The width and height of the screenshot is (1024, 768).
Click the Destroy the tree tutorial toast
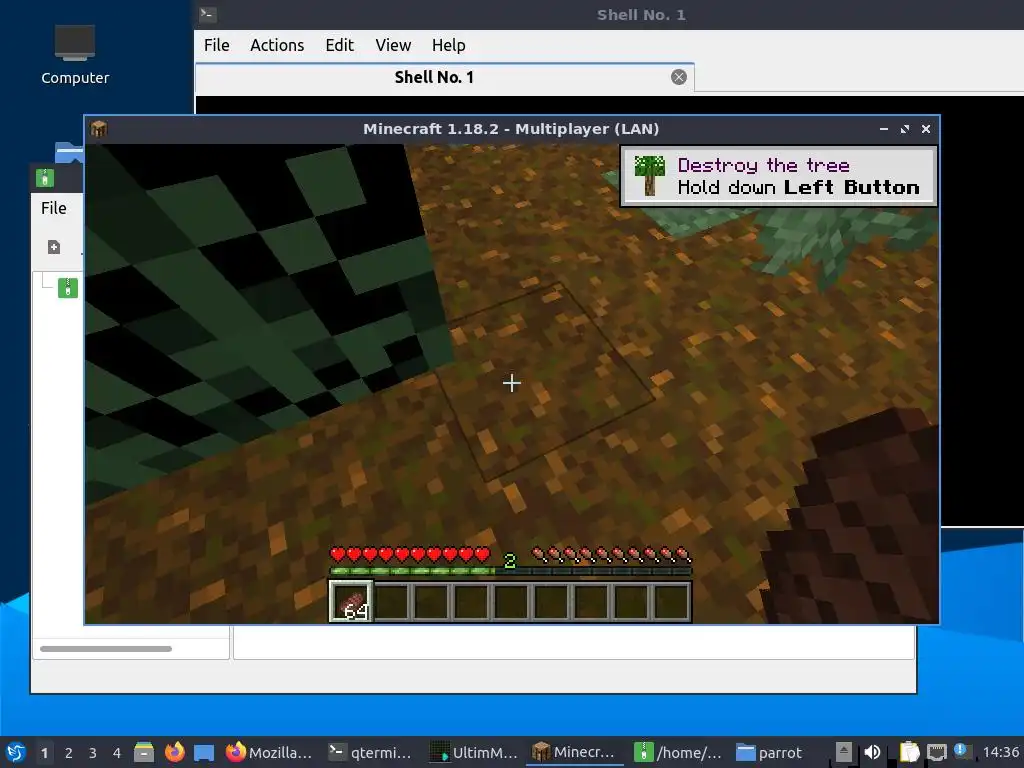[778, 176]
